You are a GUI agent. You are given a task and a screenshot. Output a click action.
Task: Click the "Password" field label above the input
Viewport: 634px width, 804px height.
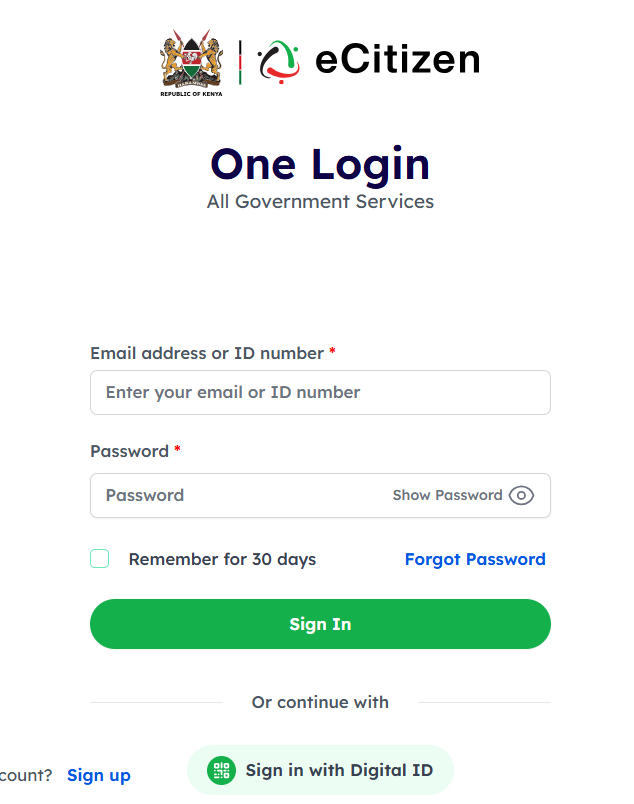129,451
